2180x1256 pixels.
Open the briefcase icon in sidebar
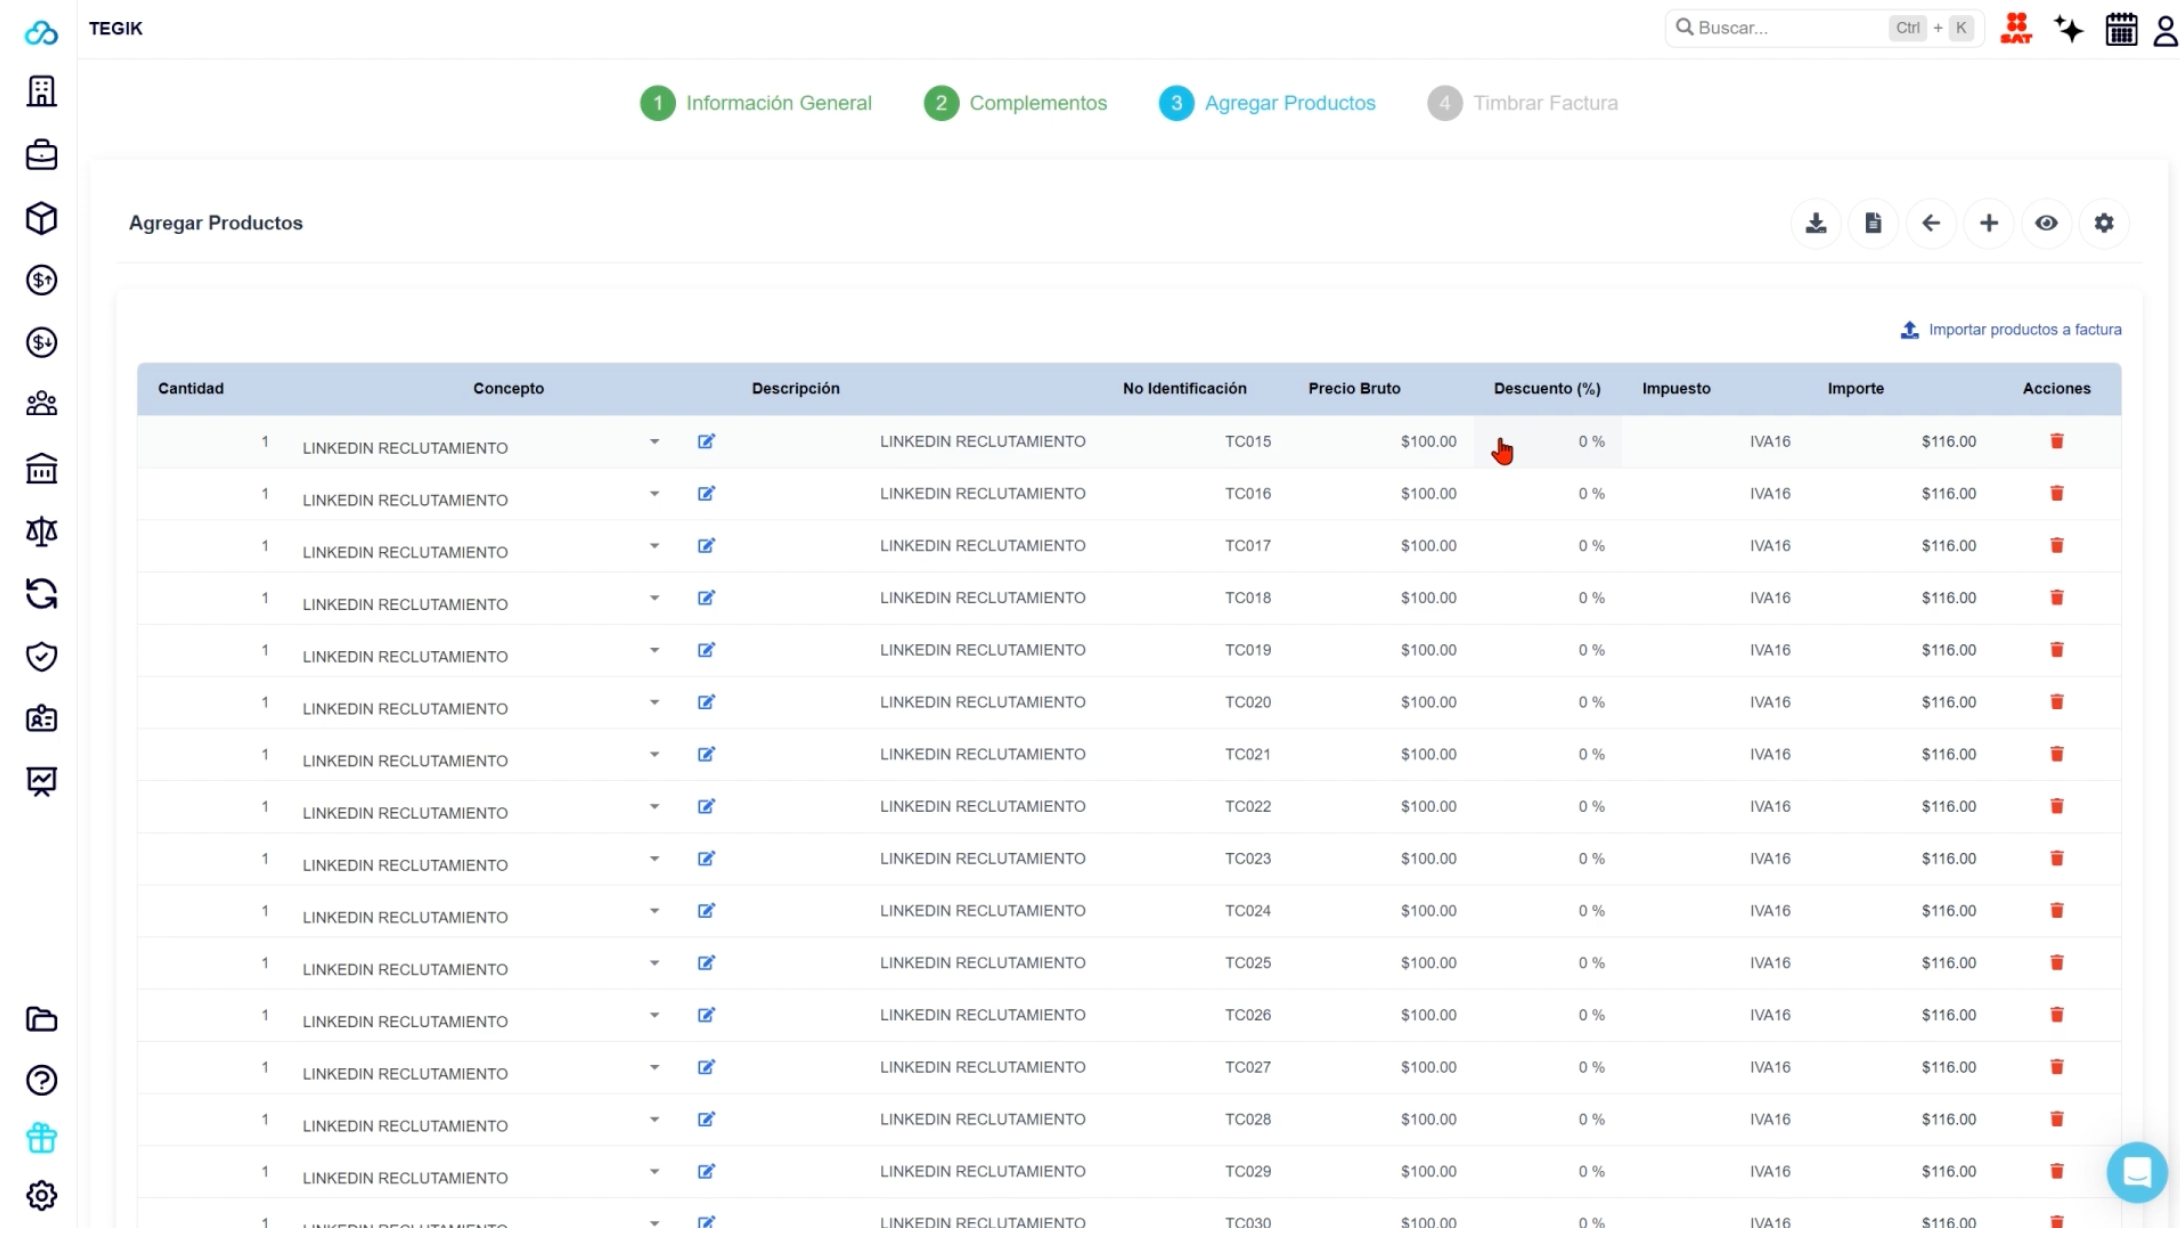point(41,155)
